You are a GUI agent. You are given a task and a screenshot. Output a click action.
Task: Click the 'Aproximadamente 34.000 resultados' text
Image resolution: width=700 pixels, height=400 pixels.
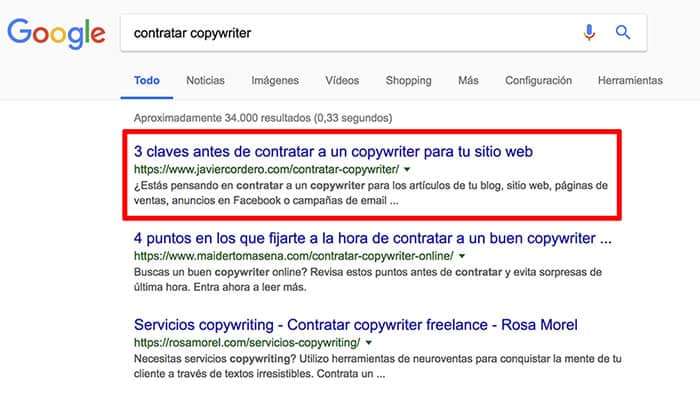(263, 118)
